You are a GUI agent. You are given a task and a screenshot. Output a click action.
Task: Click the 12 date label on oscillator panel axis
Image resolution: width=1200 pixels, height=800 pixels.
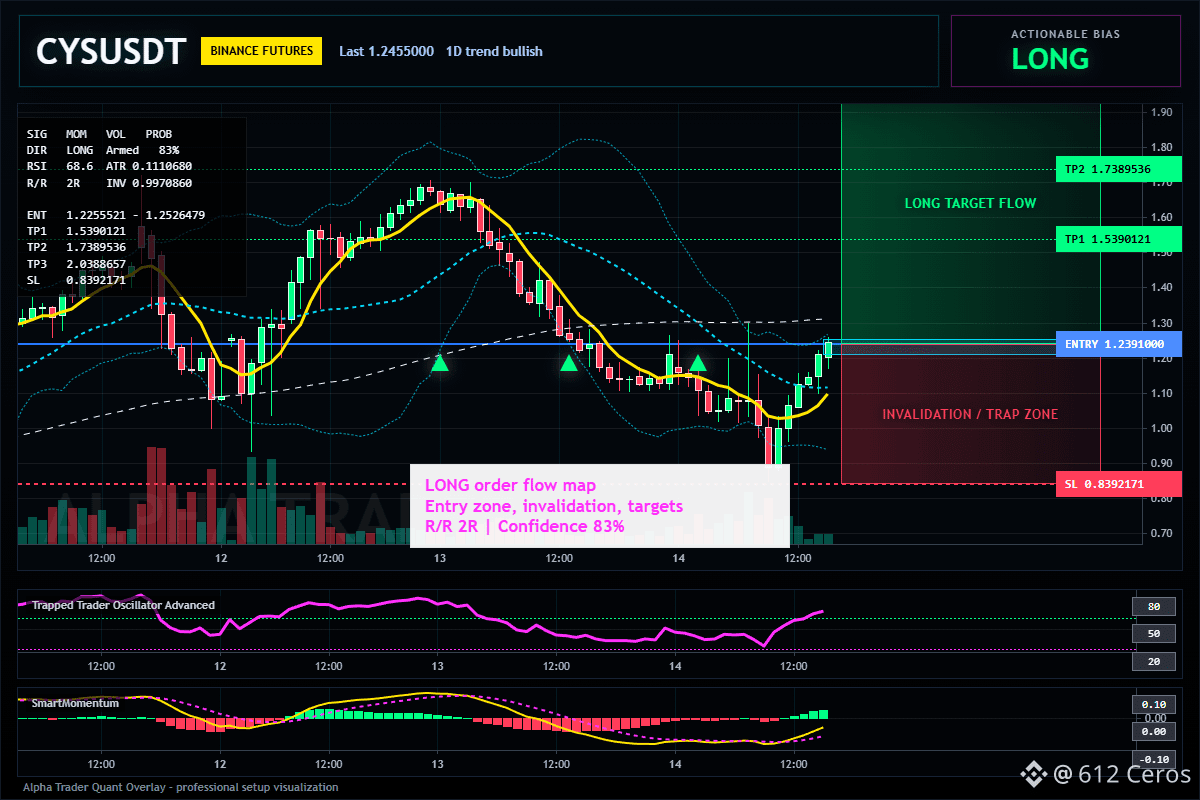220,665
